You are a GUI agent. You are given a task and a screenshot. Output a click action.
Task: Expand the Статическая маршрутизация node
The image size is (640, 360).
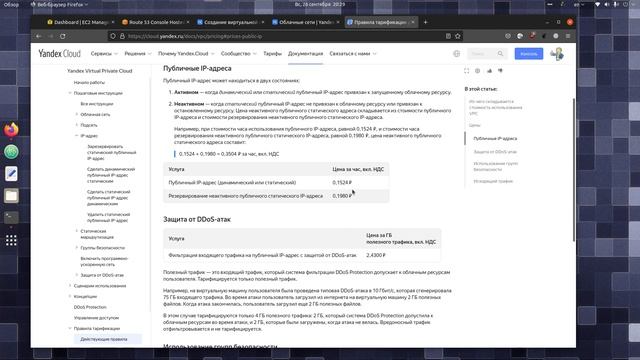(77, 231)
